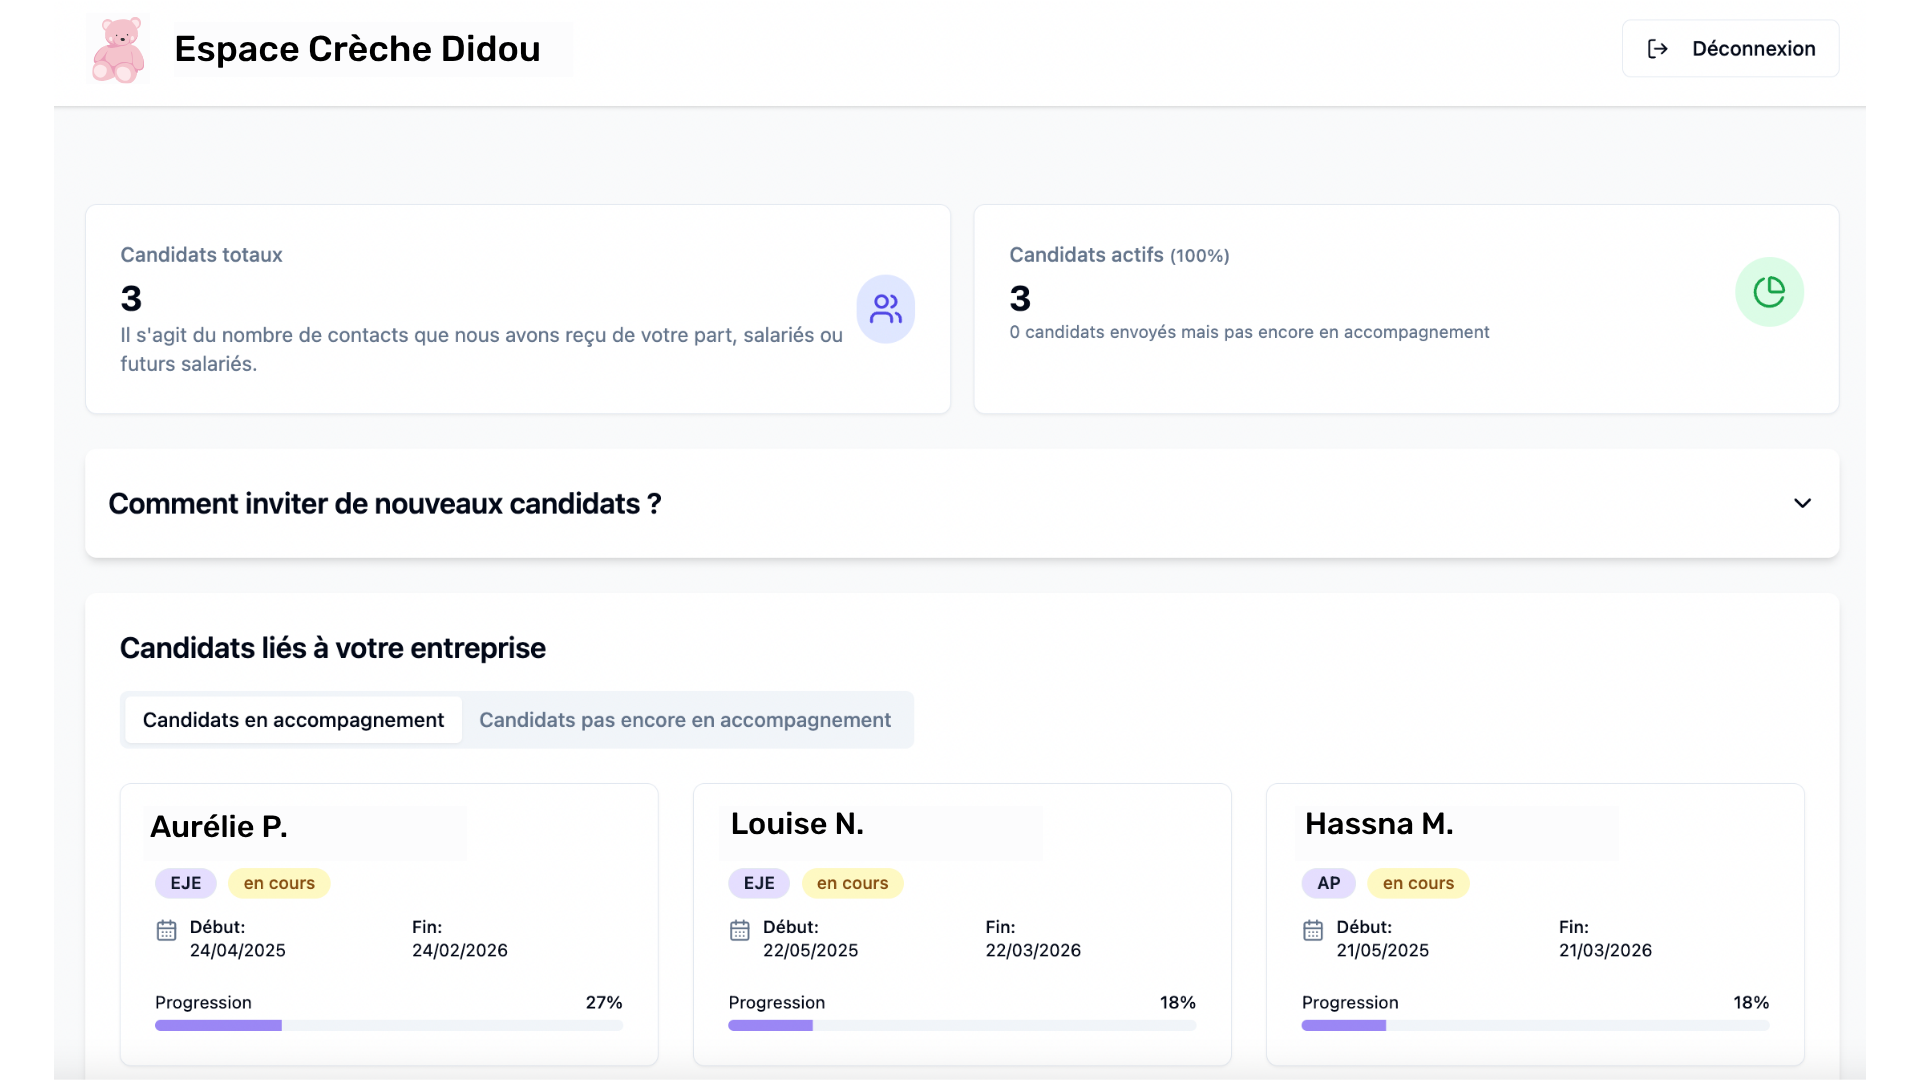1920x1080 pixels.
Task: Click Louise N. 18% progression value
Action: [1178, 1002]
